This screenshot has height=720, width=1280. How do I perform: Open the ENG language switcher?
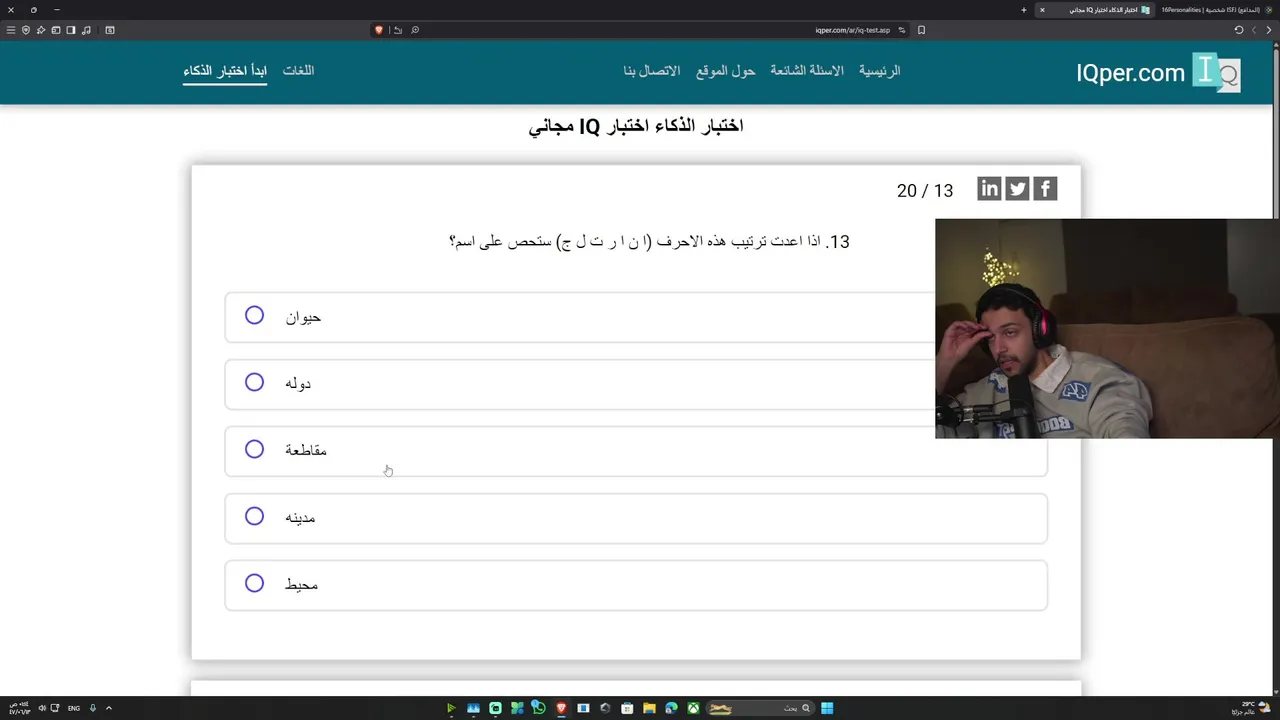(74, 708)
